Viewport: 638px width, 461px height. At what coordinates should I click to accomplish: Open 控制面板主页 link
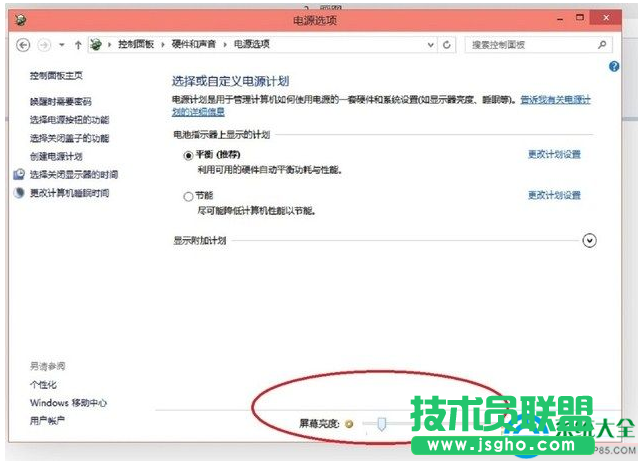coord(56,76)
